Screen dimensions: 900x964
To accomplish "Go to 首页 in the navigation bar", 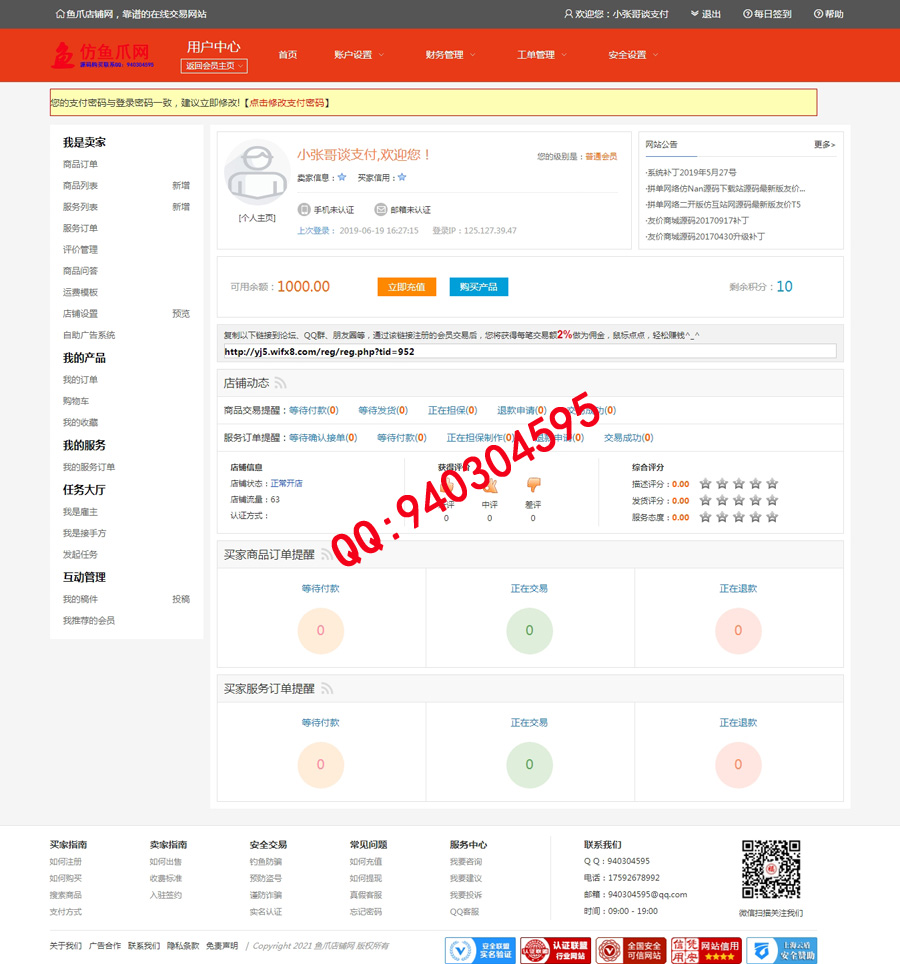I will (x=288, y=55).
